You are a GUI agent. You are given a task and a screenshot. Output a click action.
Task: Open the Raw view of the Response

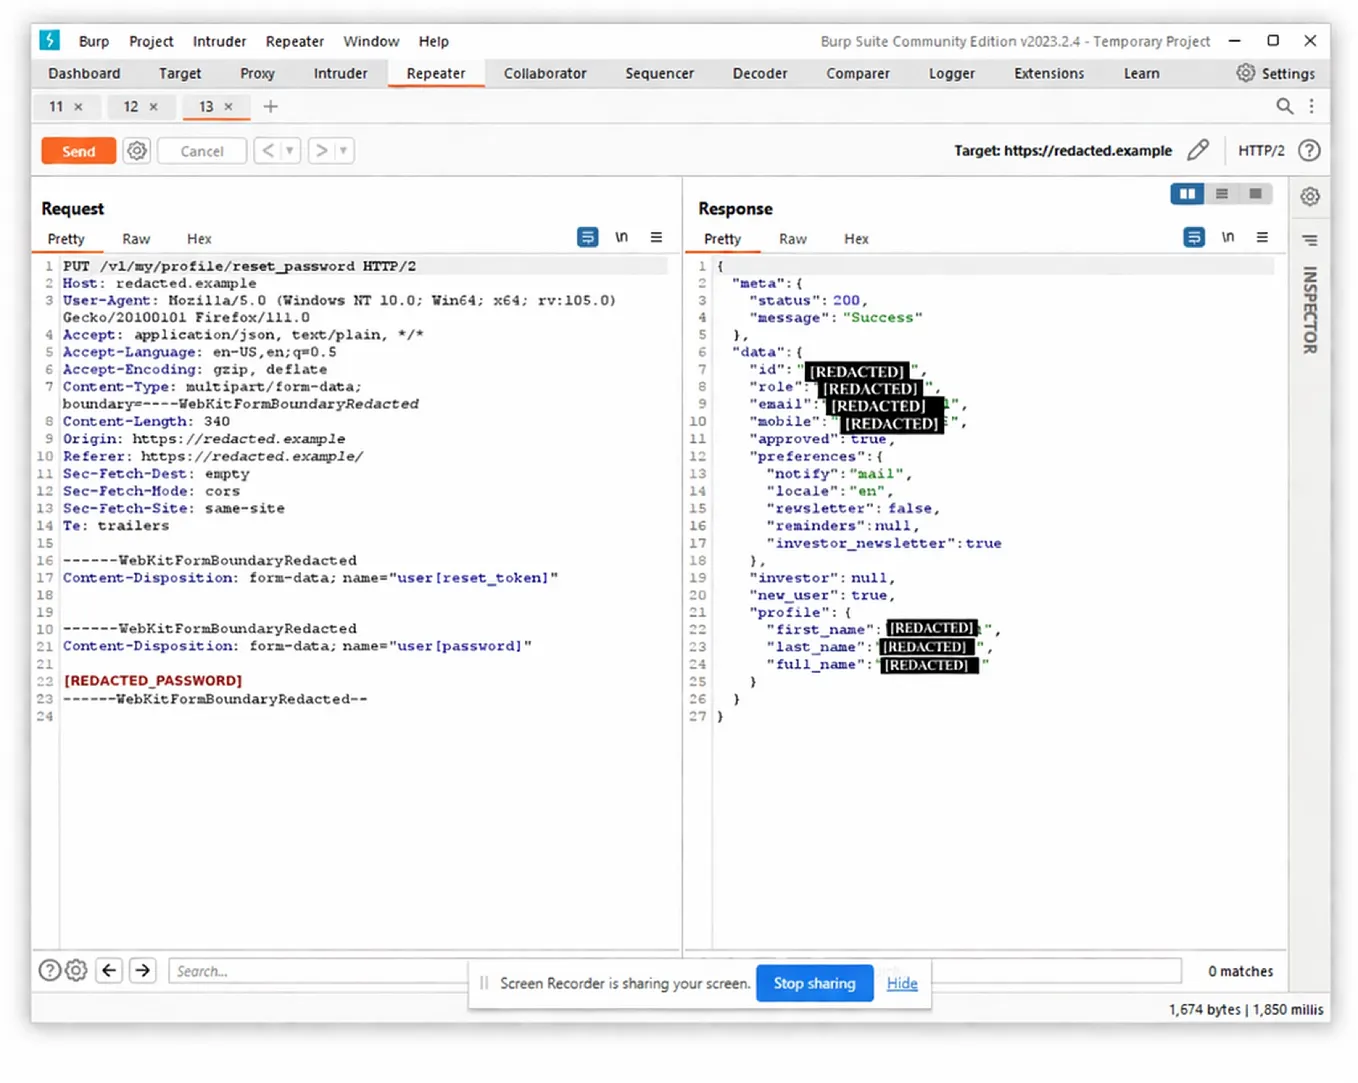point(792,239)
